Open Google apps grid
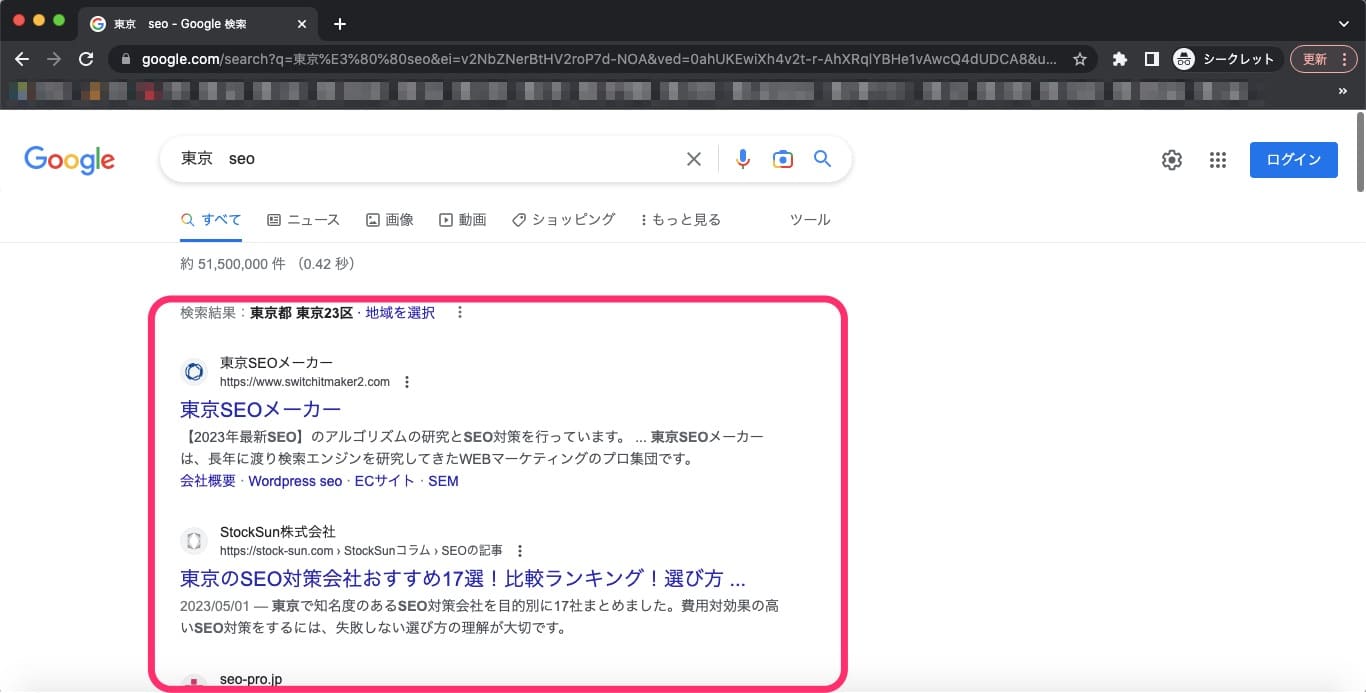 pos(1217,160)
